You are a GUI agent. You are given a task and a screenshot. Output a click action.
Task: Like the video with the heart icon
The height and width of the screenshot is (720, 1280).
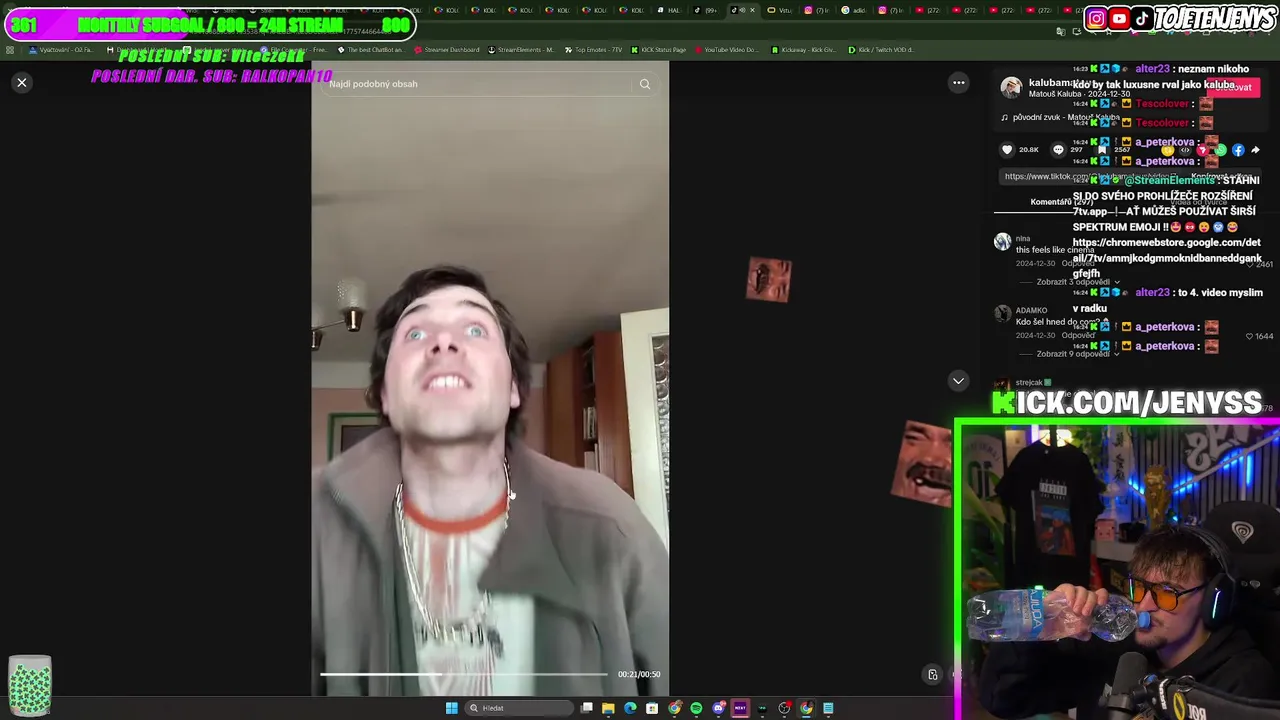tap(1007, 150)
